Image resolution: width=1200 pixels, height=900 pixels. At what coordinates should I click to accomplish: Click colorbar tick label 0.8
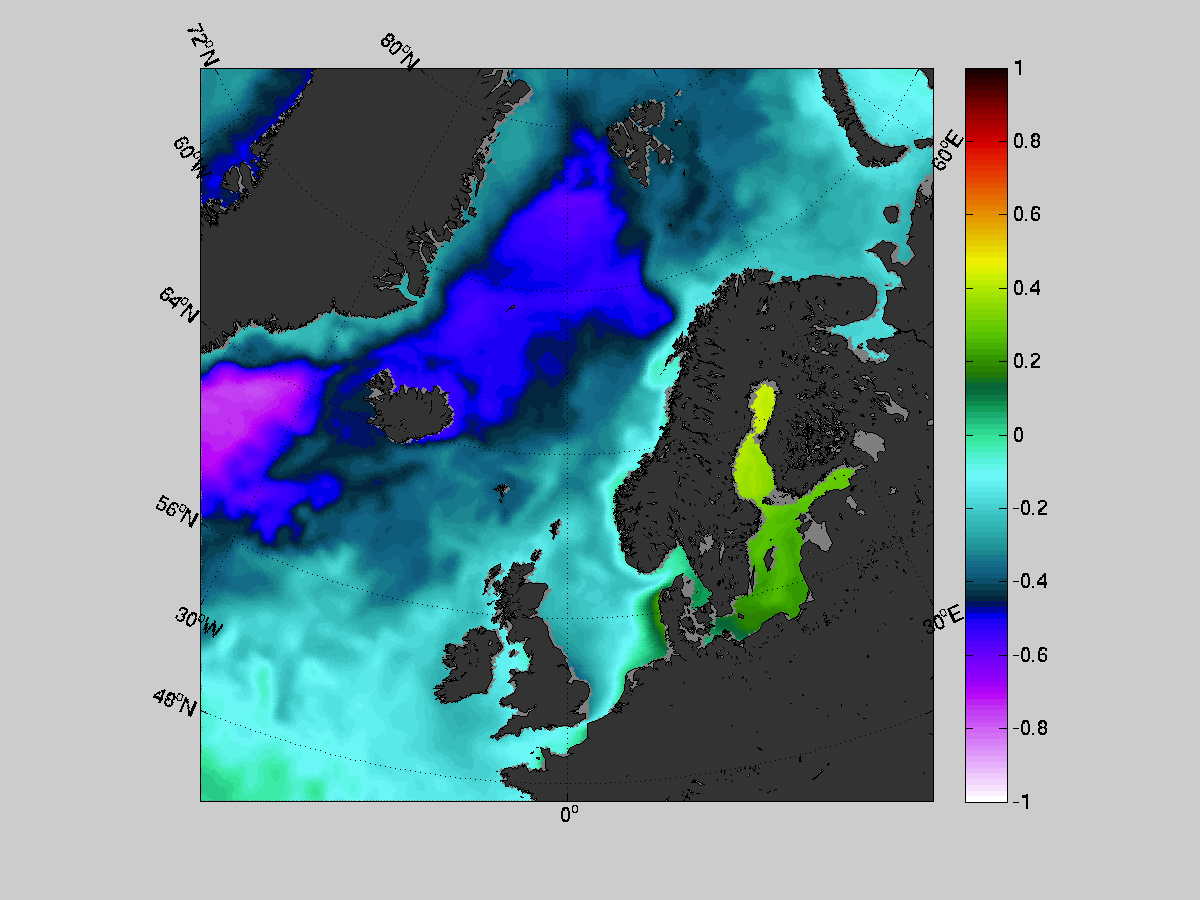[1025, 141]
